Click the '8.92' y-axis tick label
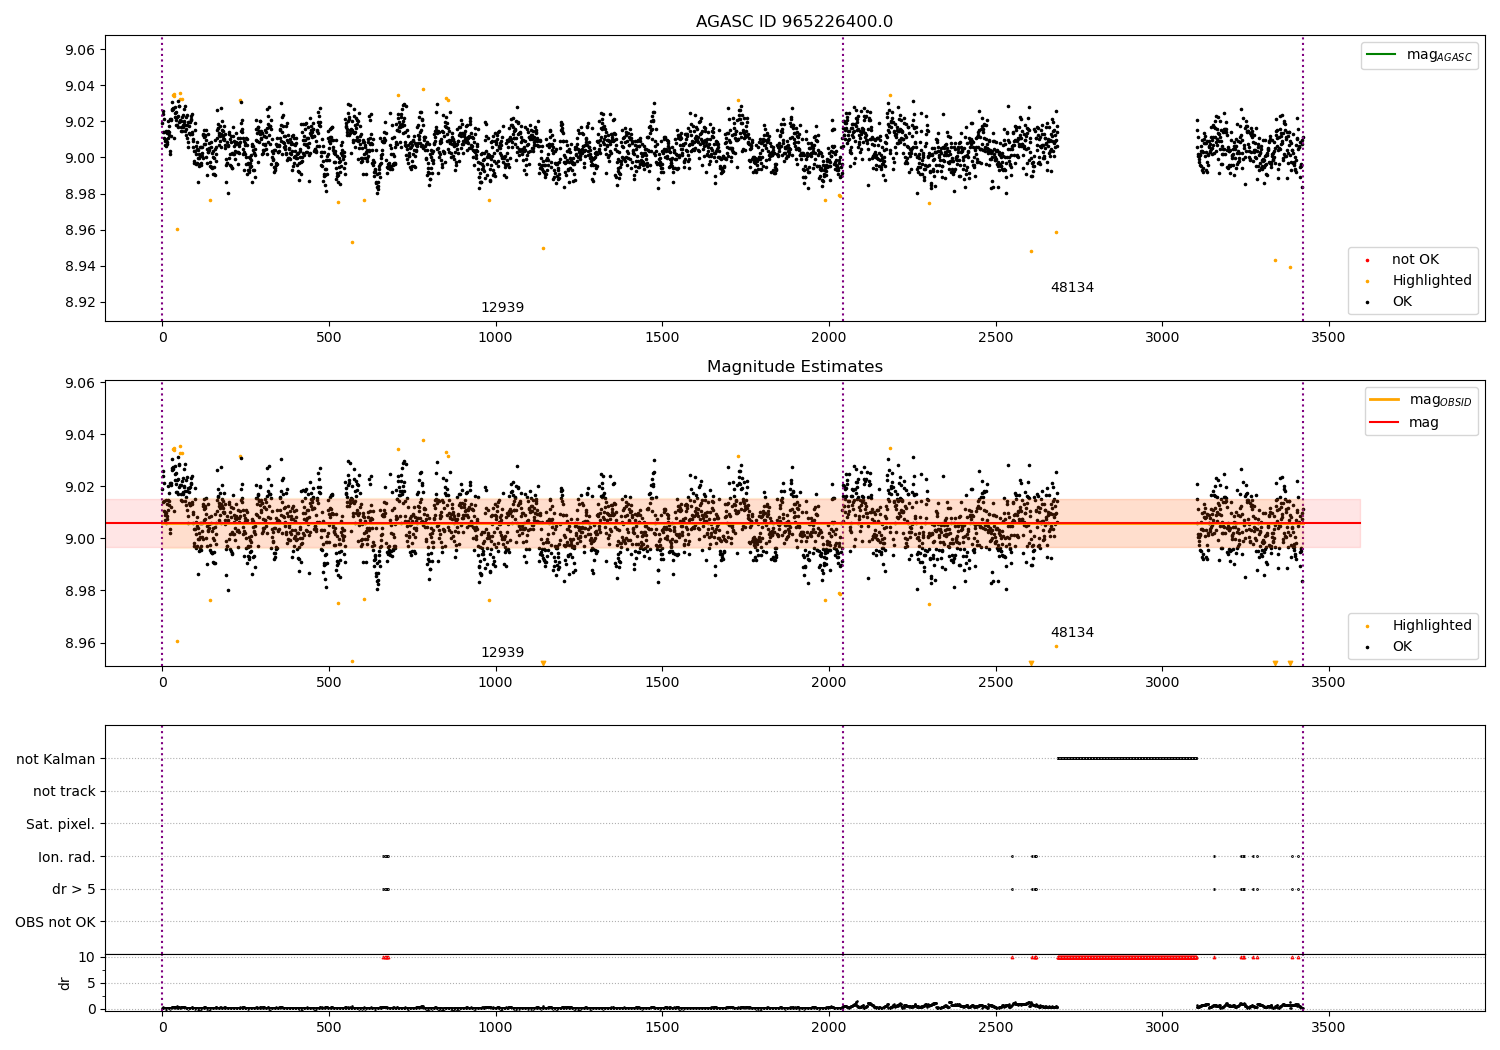 [x=80, y=303]
